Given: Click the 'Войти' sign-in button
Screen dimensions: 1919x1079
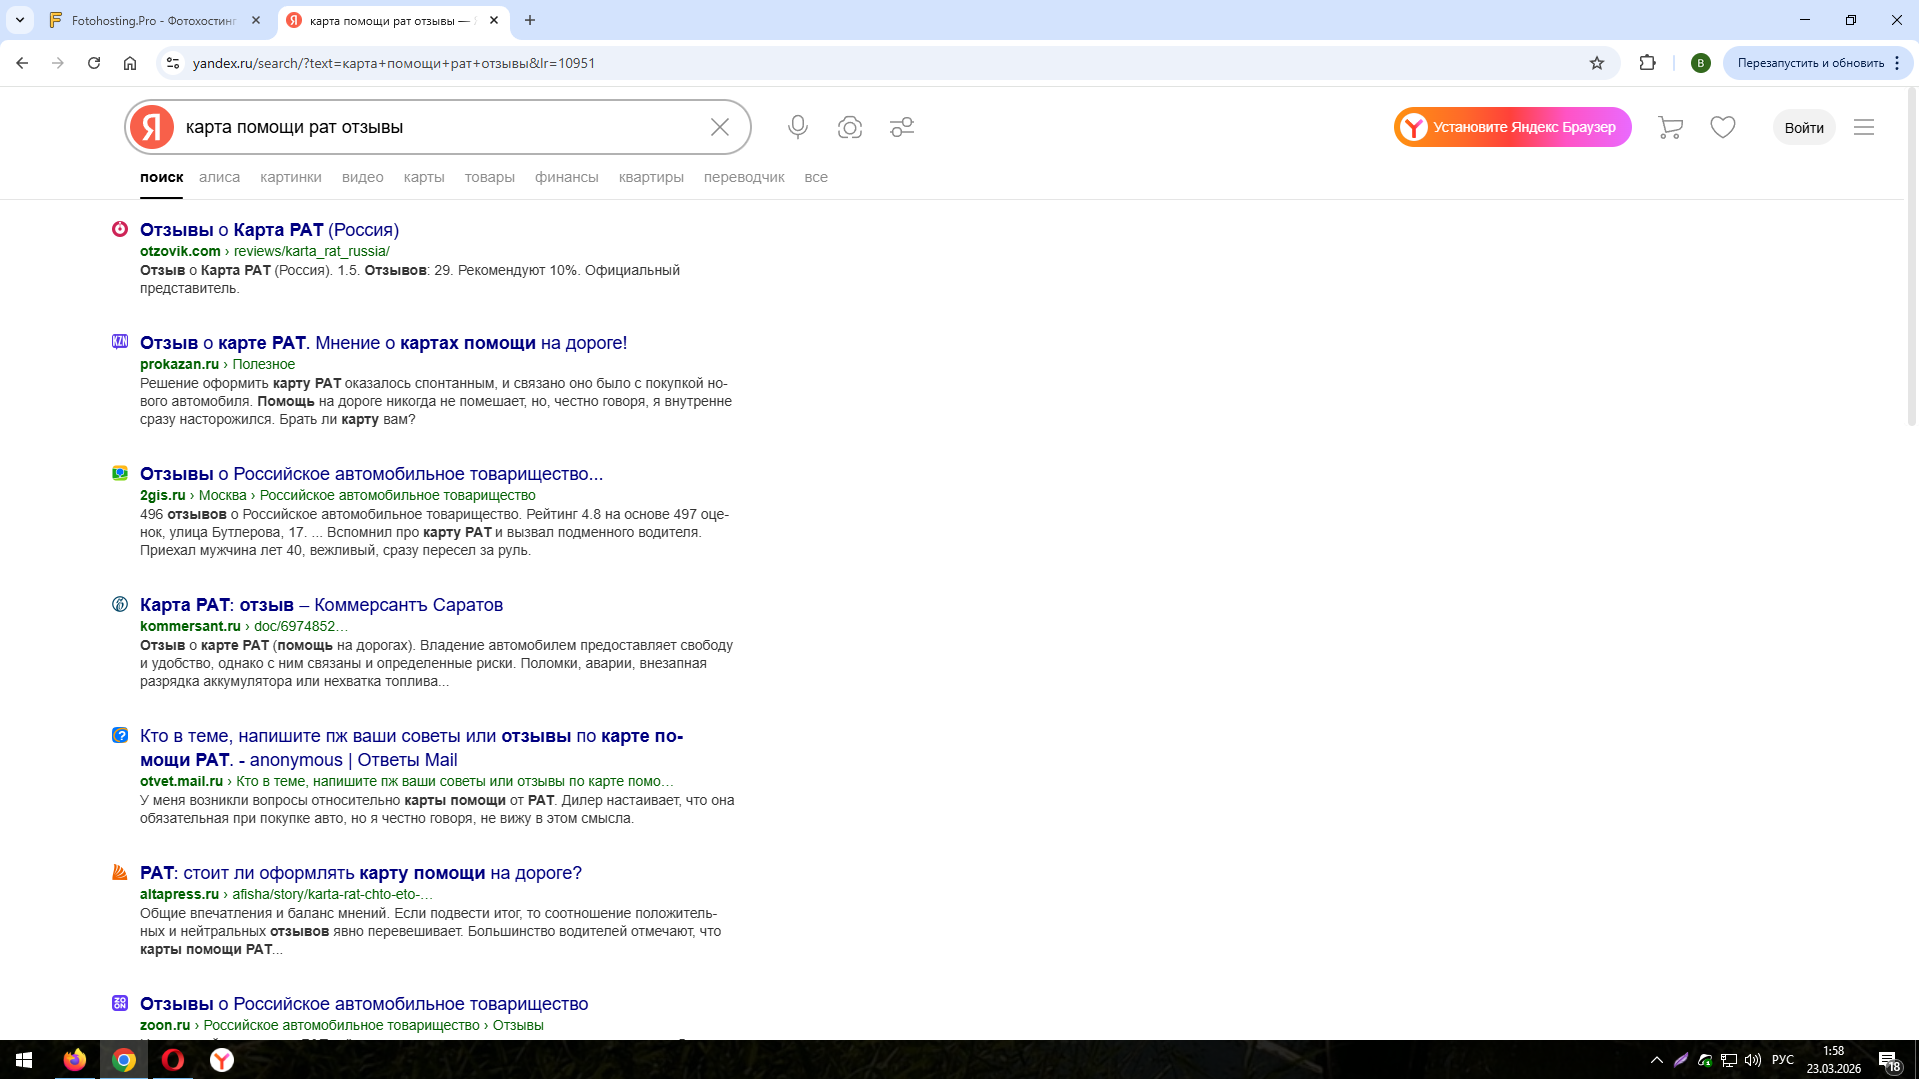Looking at the screenshot, I should pos(1804,127).
